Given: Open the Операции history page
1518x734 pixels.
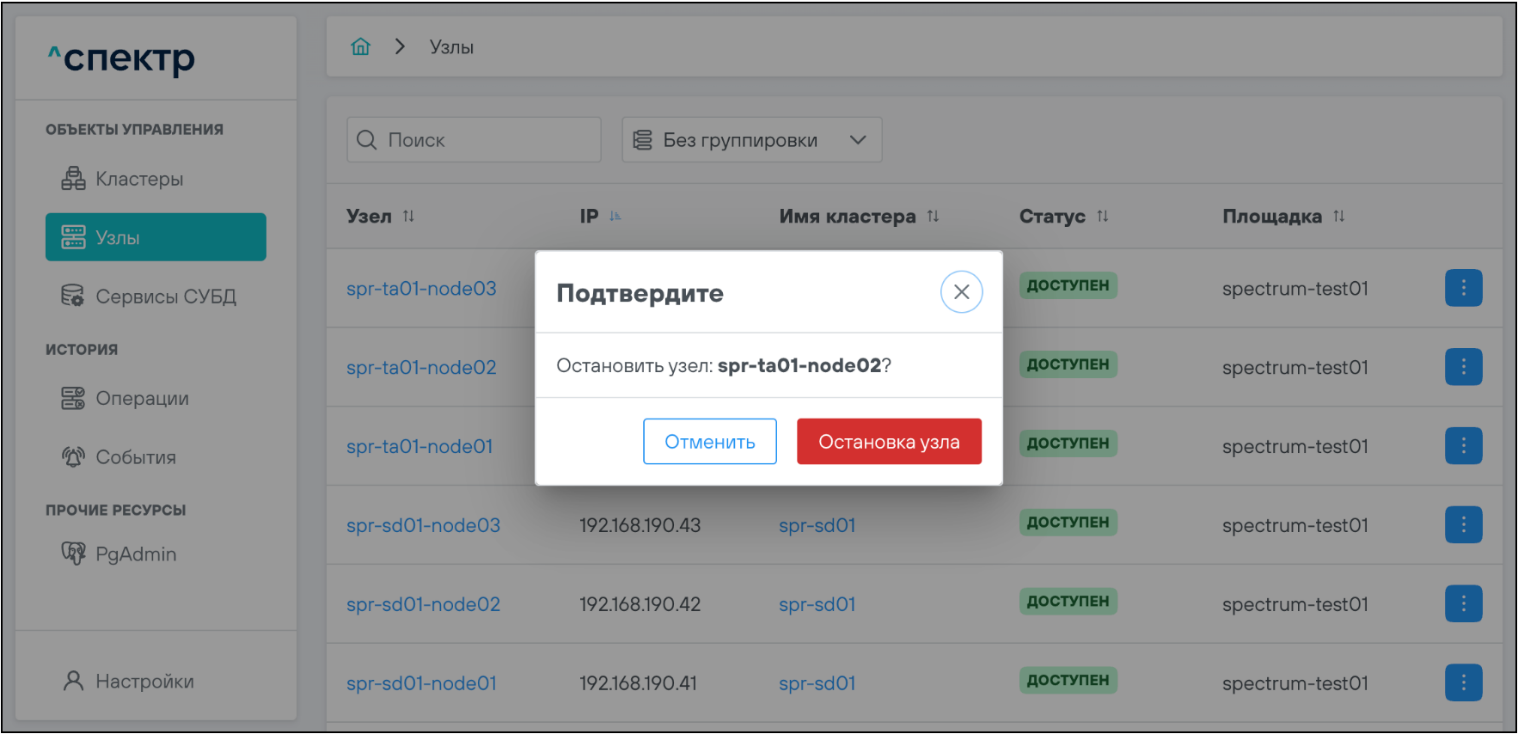Looking at the screenshot, I should pos(141,398).
